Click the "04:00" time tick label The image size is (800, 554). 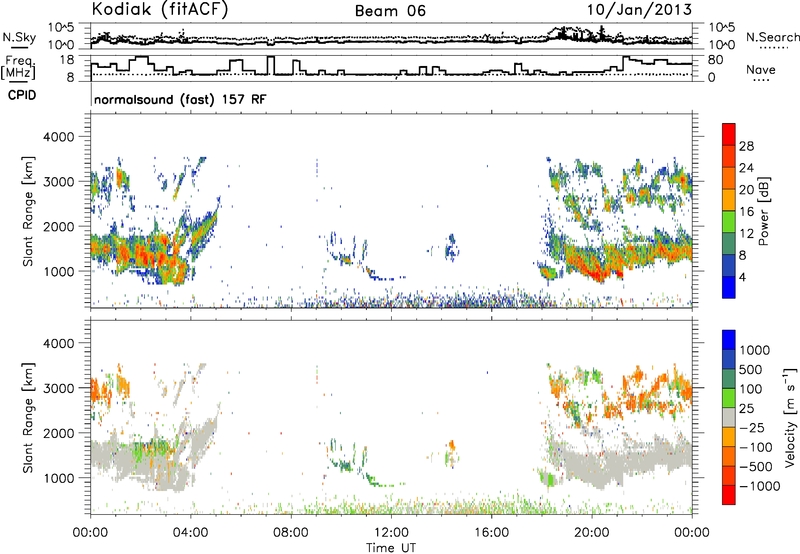click(x=190, y=533)
